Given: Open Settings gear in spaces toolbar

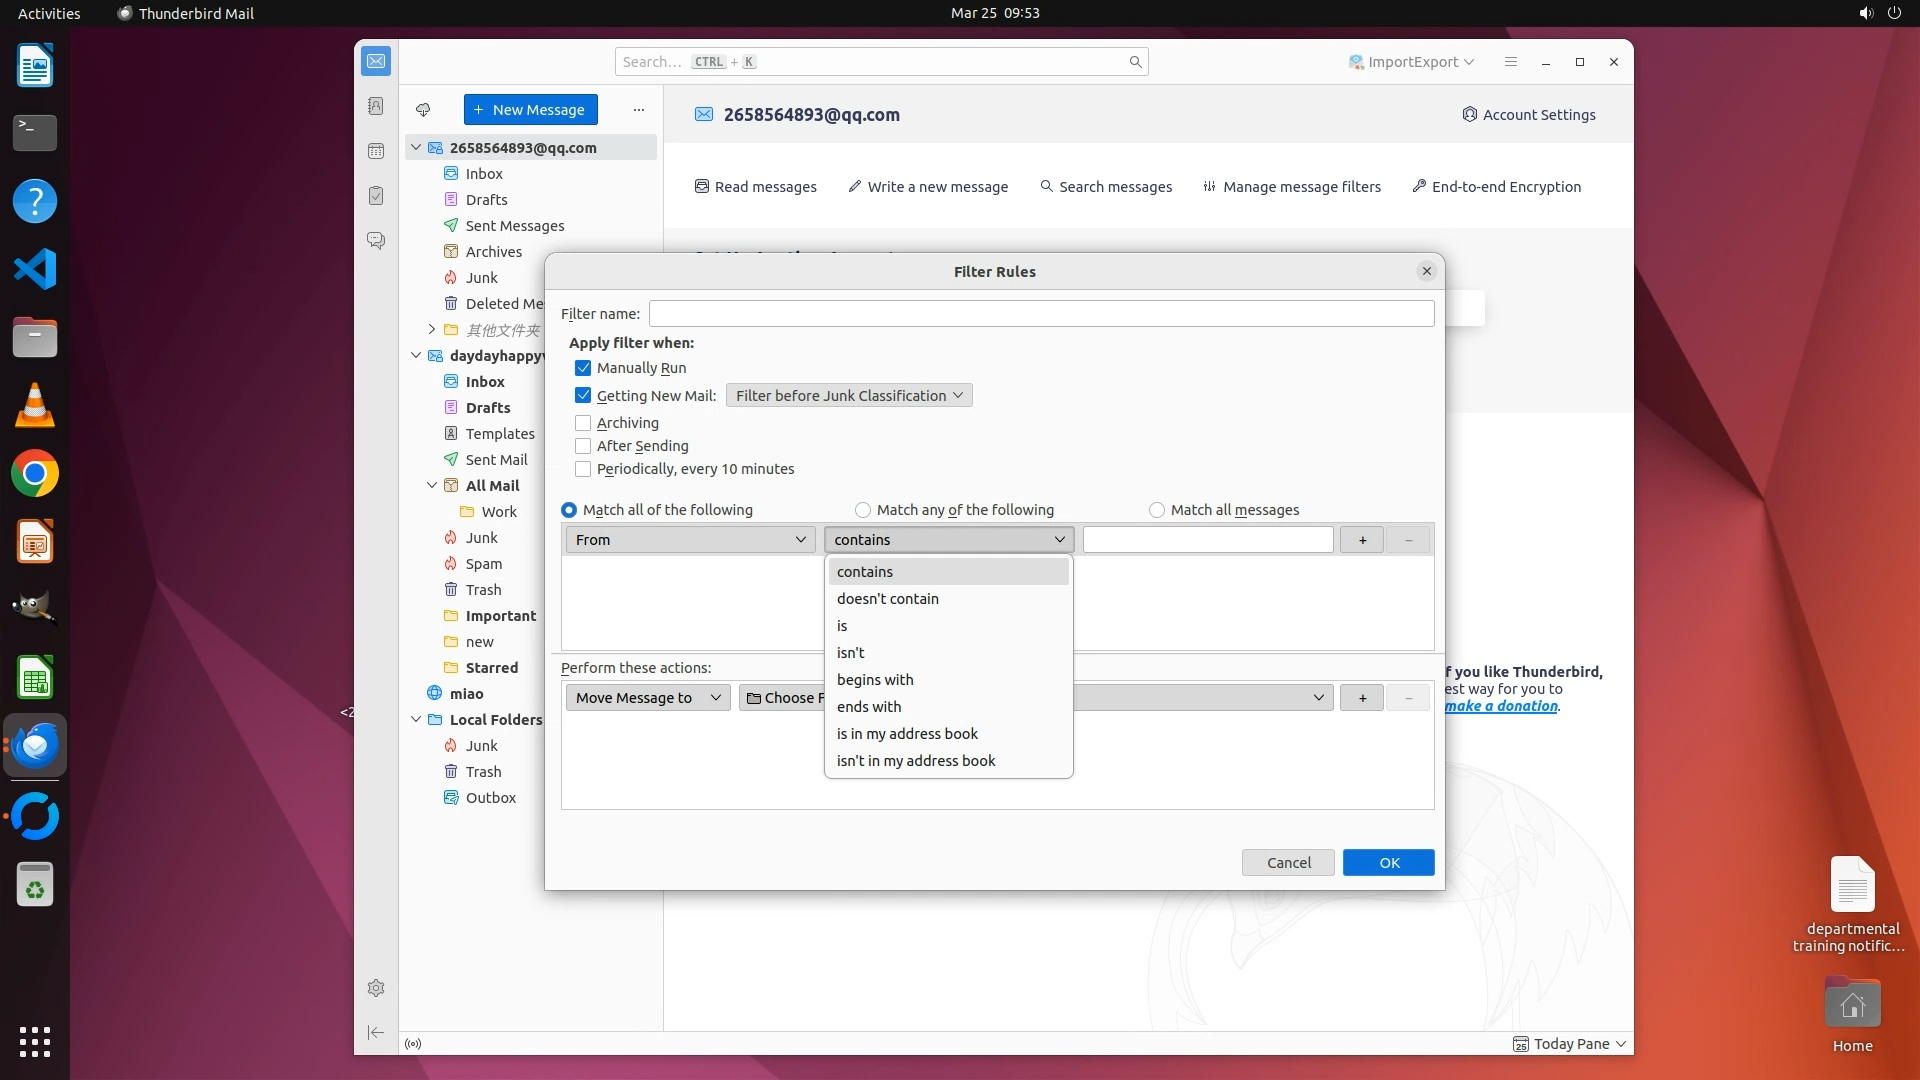Looking at the screenshot, I should [x=376, y=988].
